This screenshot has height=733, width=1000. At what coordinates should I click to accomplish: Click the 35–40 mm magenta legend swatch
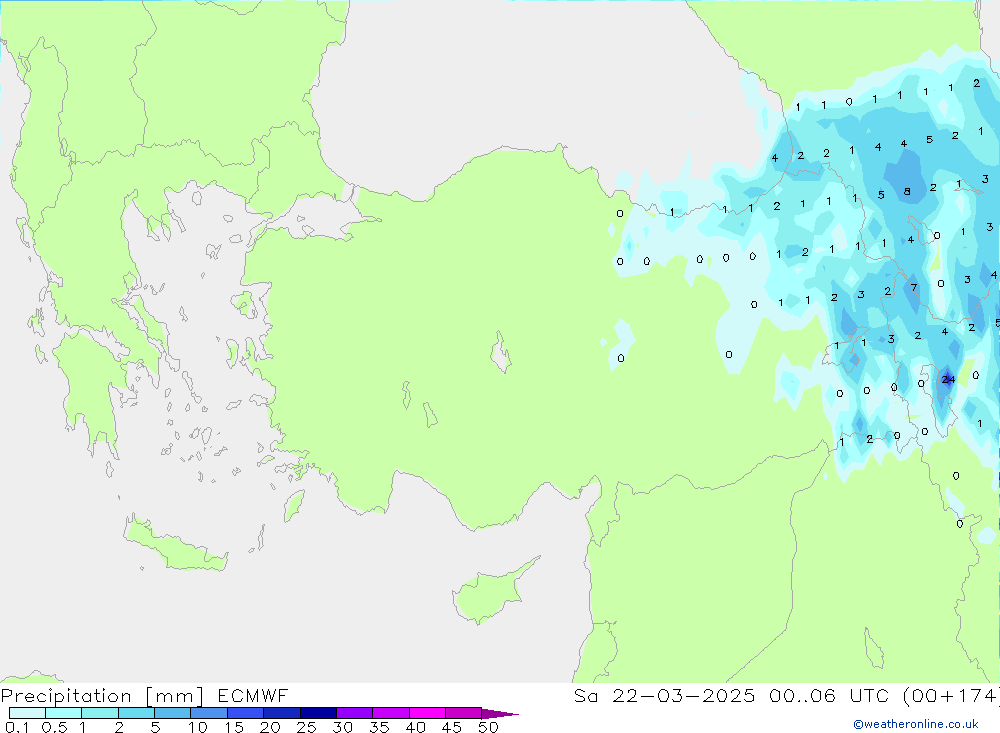point(390,713)
